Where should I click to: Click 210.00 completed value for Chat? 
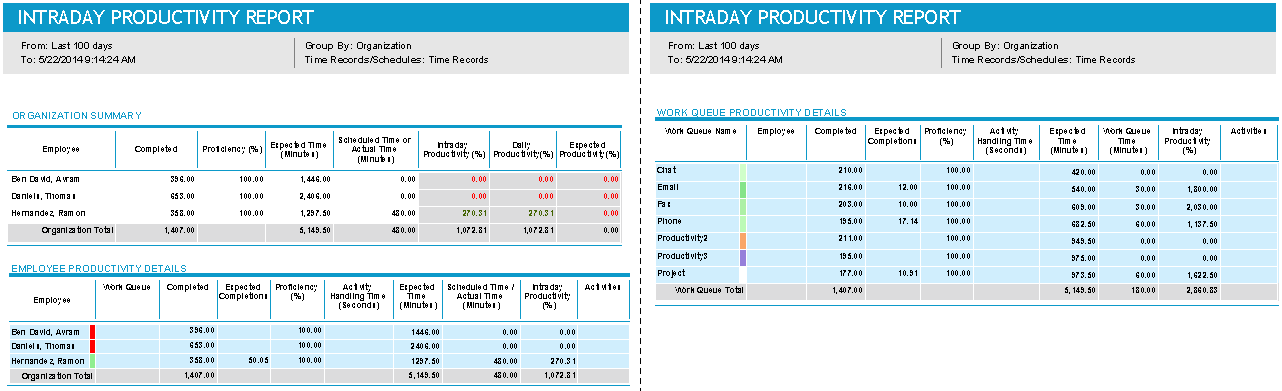coord(850,171)
